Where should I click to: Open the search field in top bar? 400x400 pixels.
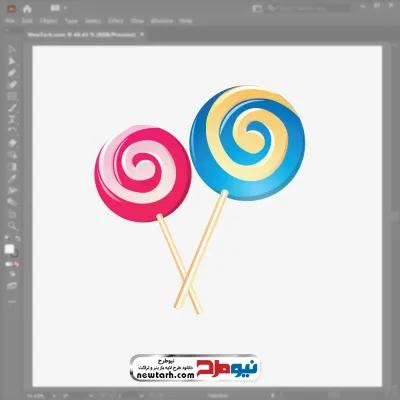tap(308, 9)
